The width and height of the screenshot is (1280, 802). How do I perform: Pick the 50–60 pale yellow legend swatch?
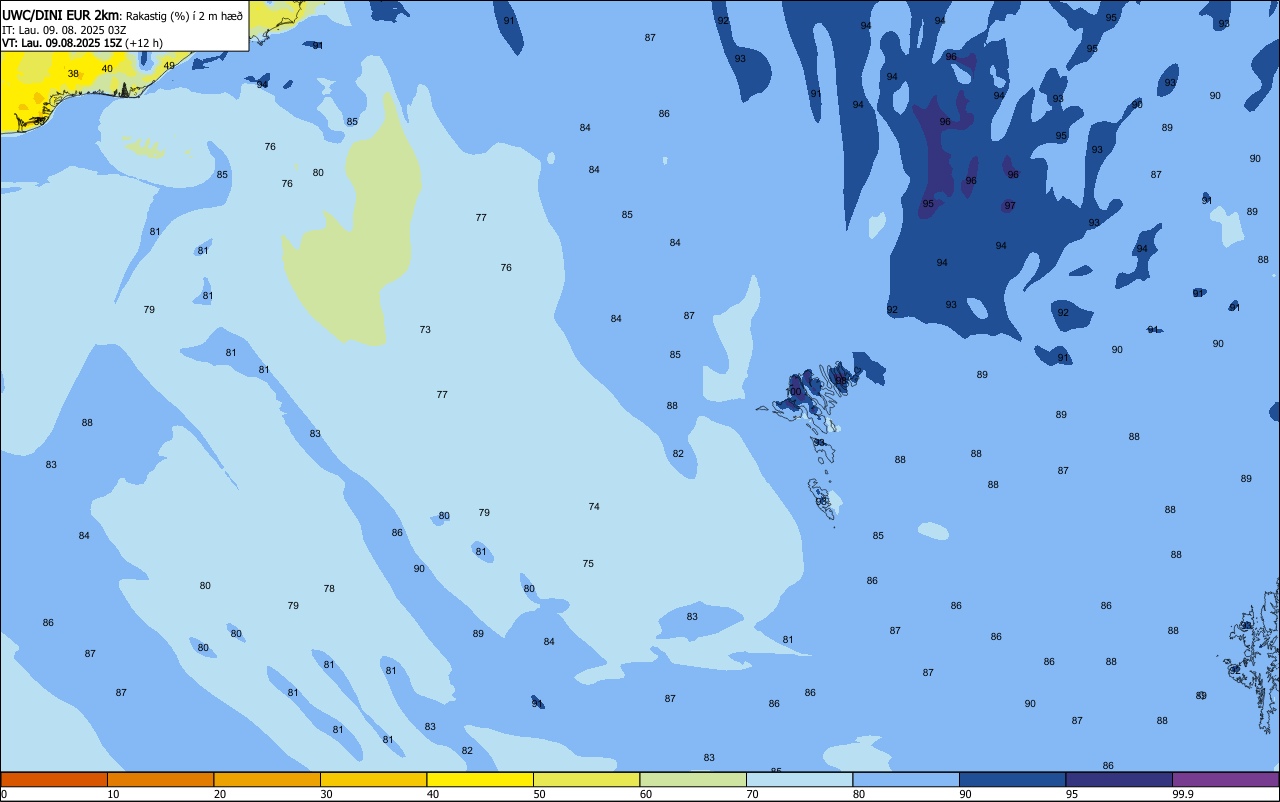tap(586, 779)
